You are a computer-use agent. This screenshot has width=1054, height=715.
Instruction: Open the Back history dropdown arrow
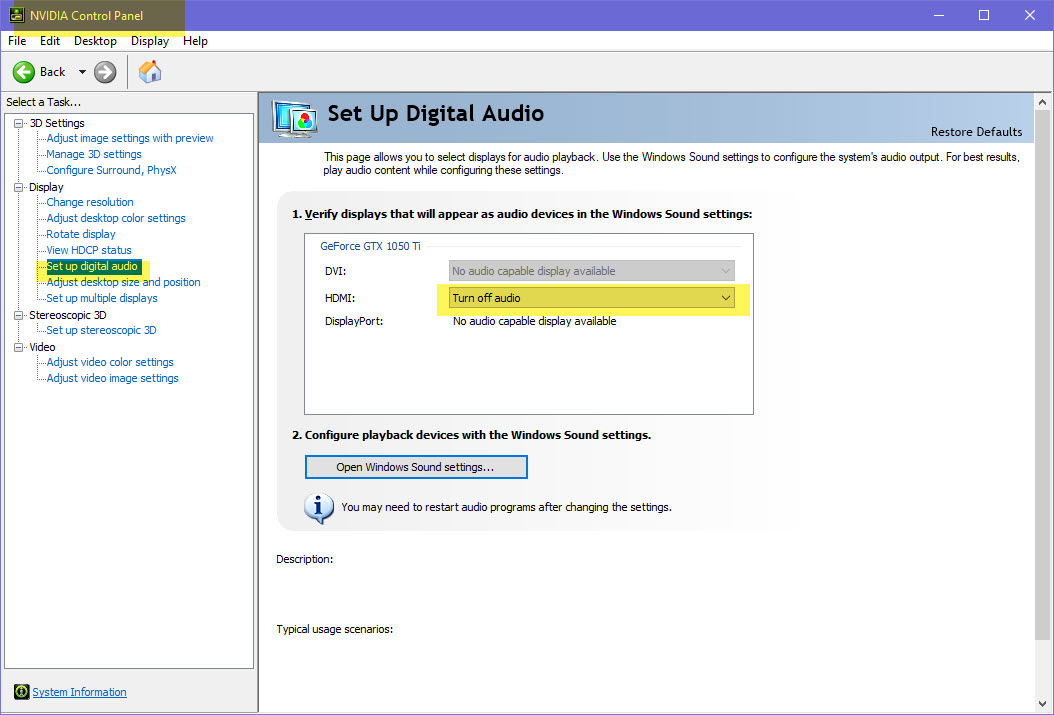[82, 72]
